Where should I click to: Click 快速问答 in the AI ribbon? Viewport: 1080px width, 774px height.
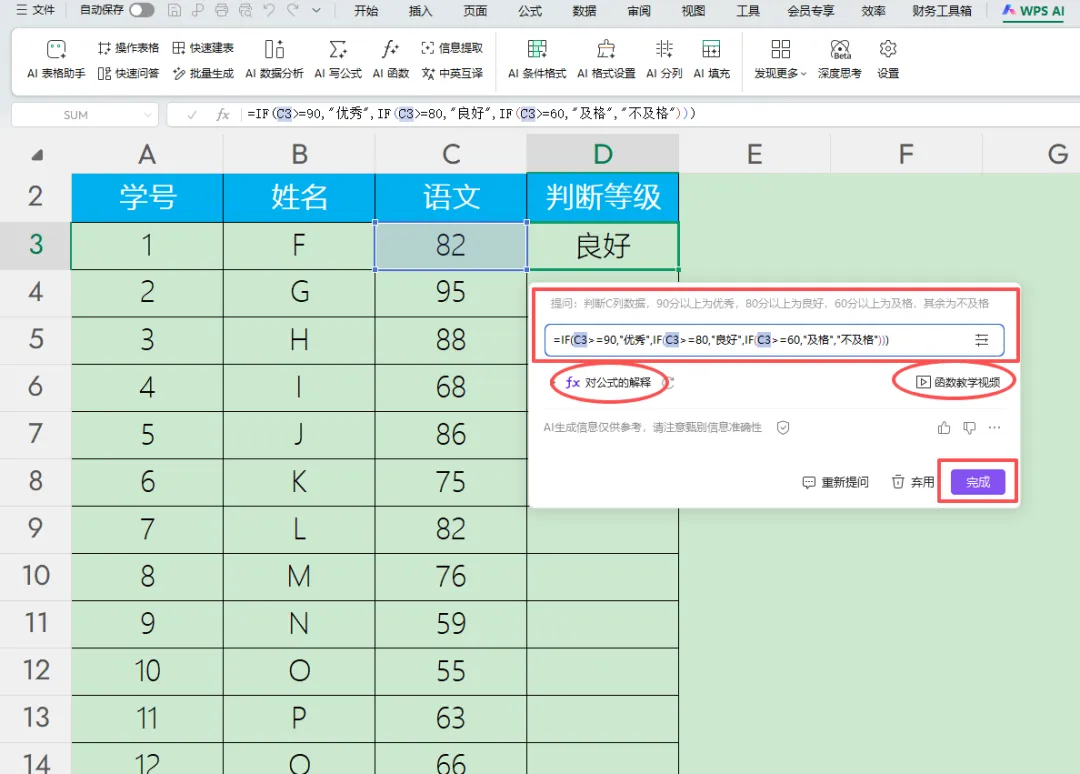128,73
